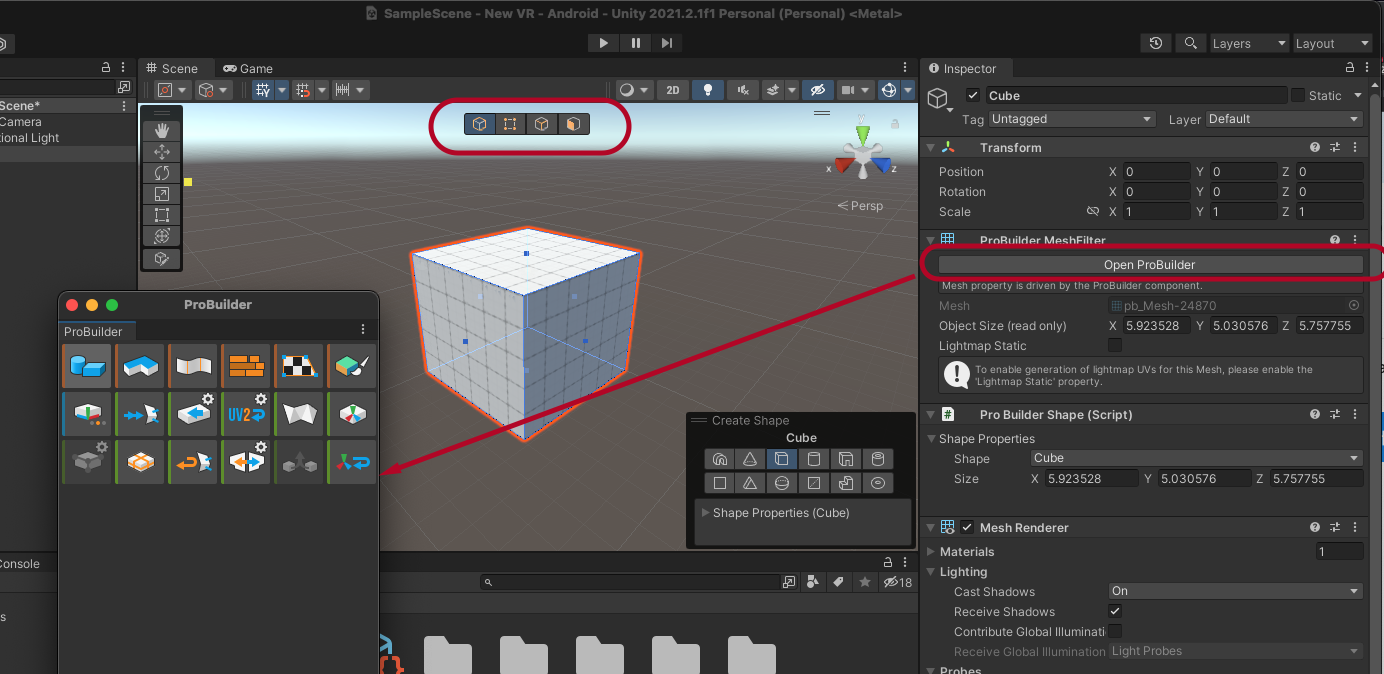This screenshot has width=1384, height=674.
Task: Open ProBuilder window kebab menu
Action: click(x=363, y=329)
